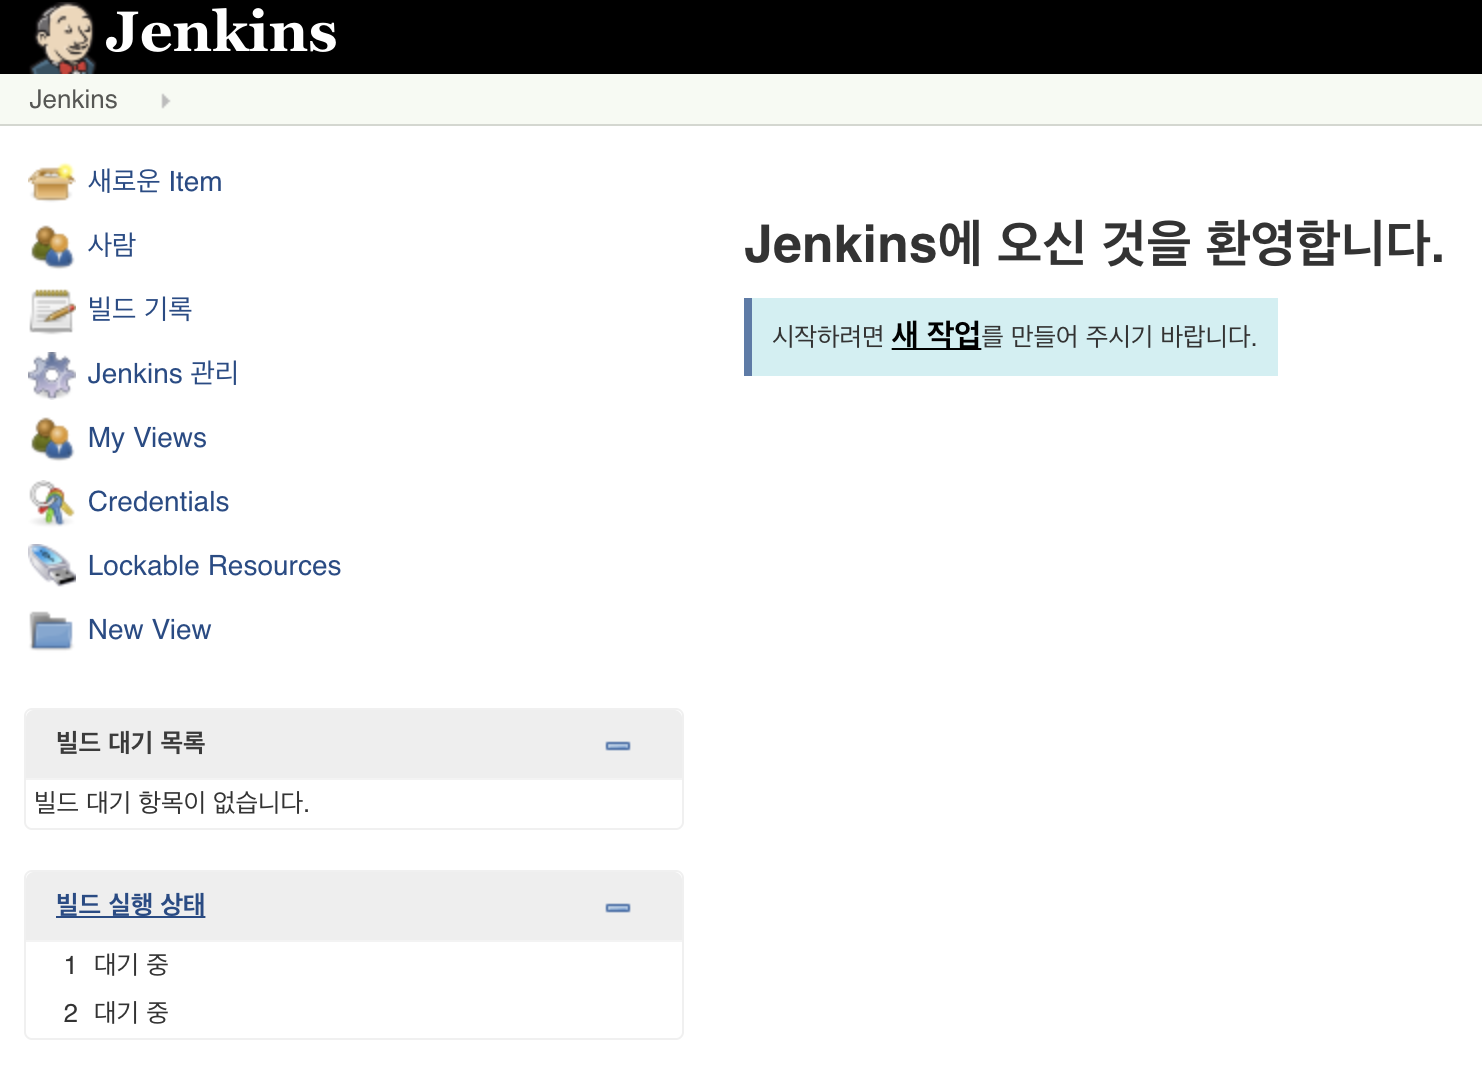Click the 빌드 대기 항목이 없습니다. message
Viewport: 1482px width, 1068px height.
pos(172,803)
